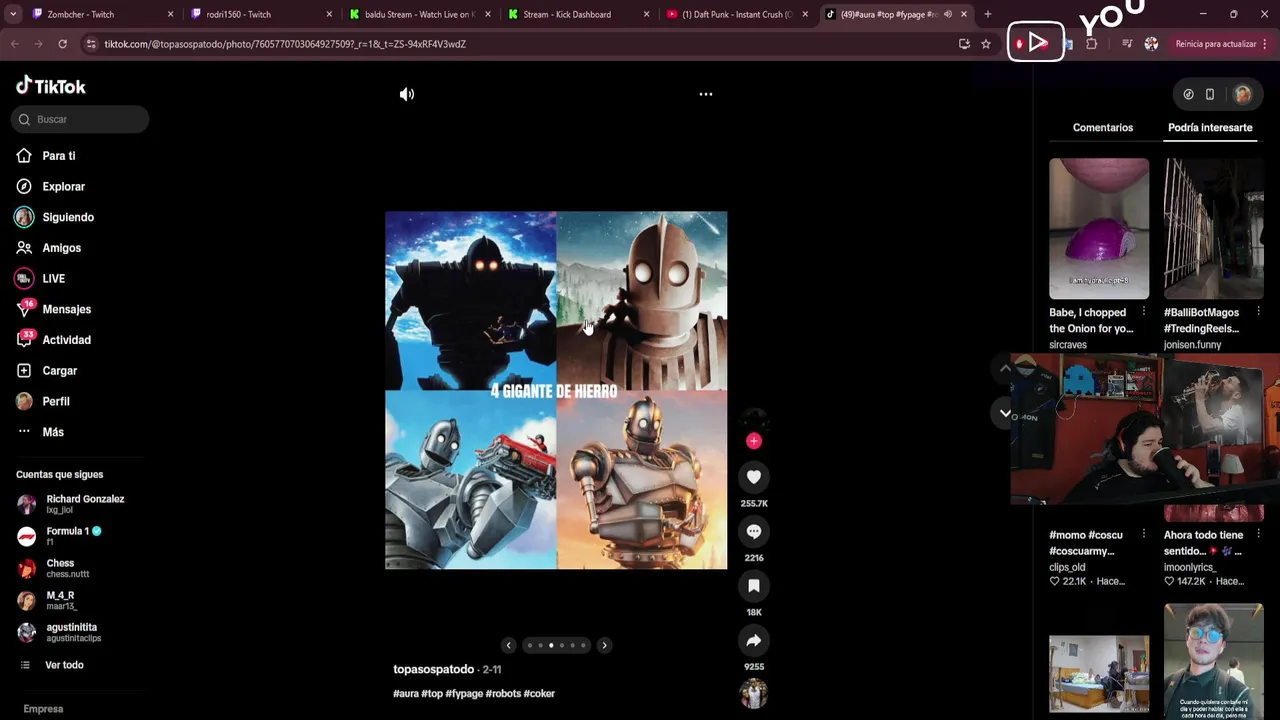Open #BalliBotMagos recommended video thumbnail
The width and height of the screenshot is (1280, 720).
[x=1214, y=229]
